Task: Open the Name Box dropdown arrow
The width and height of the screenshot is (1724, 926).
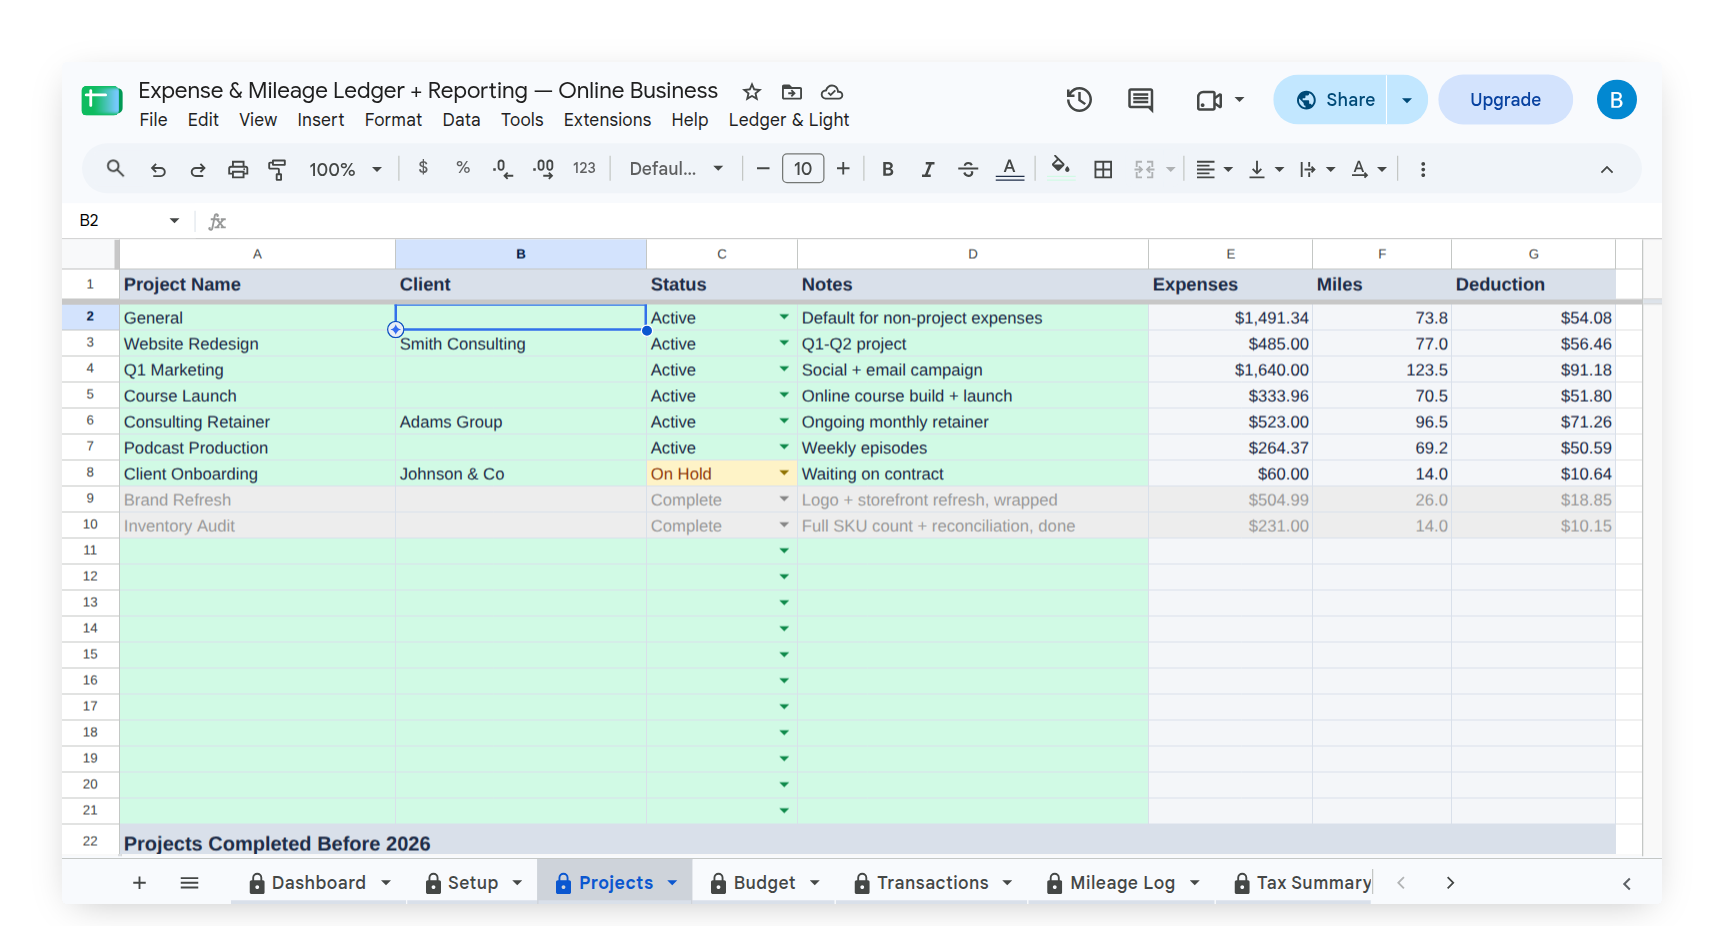Action: point(174,221)
